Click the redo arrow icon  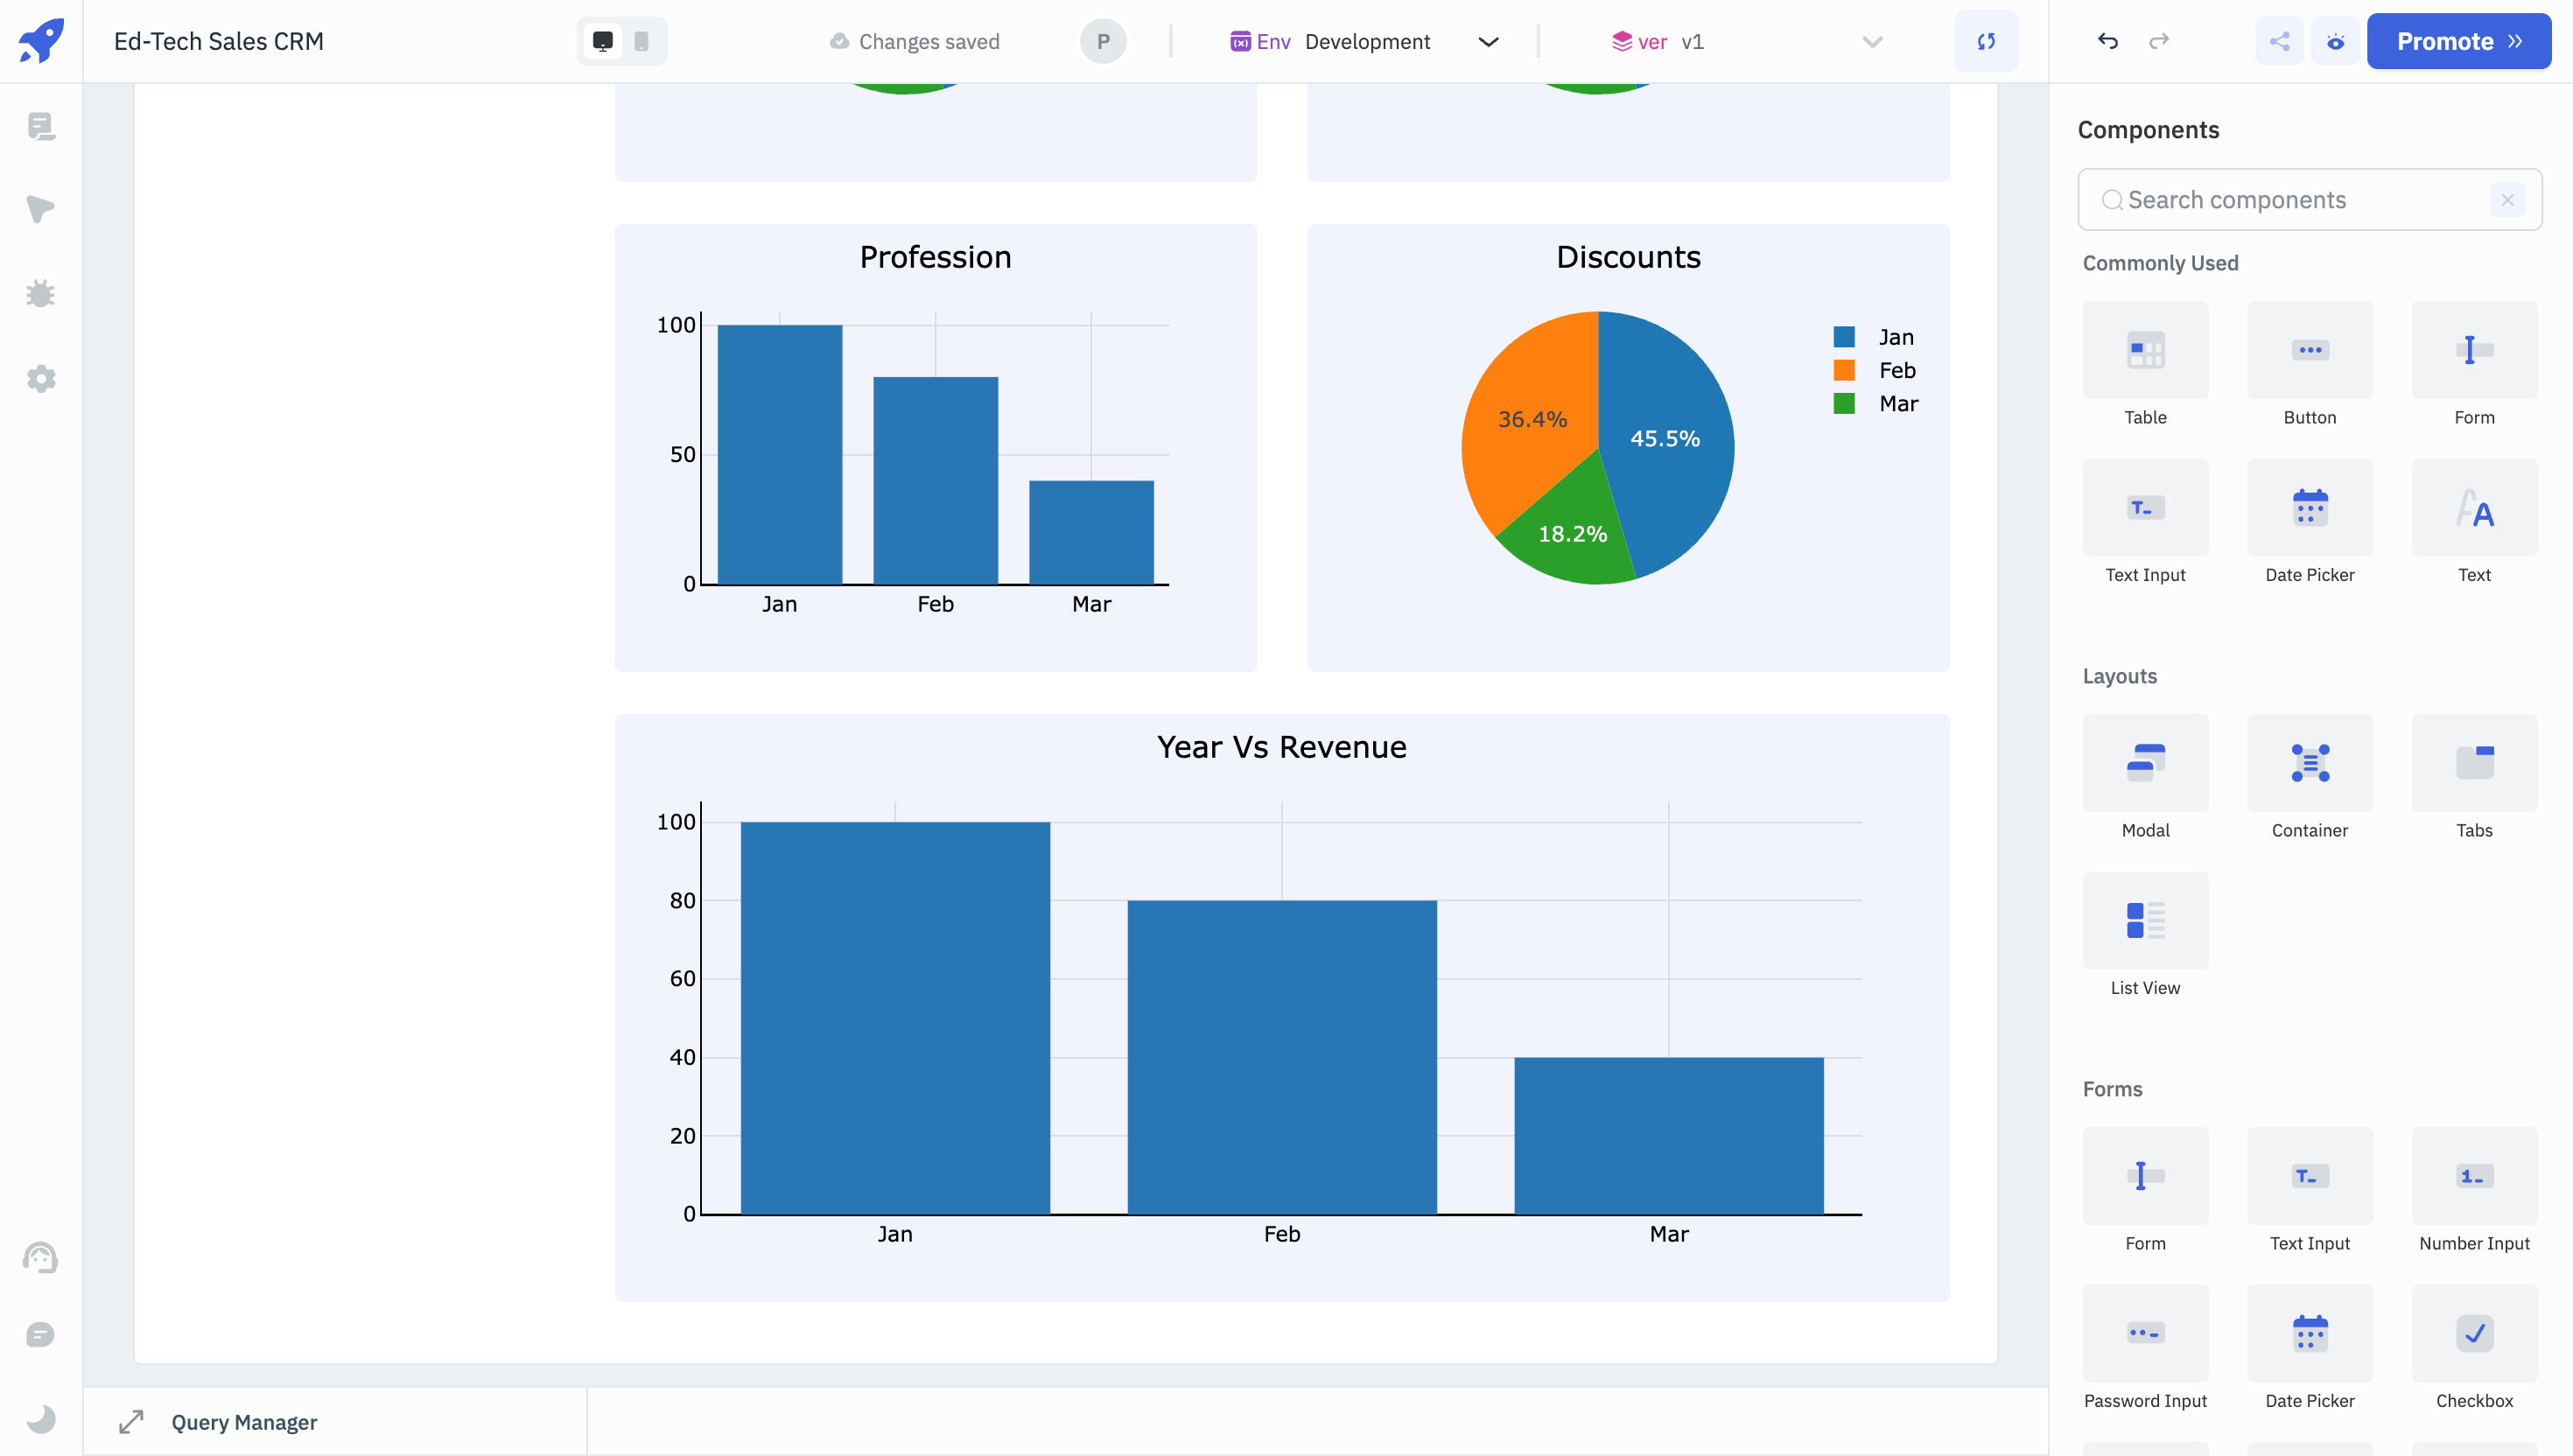coord(2159,41)
